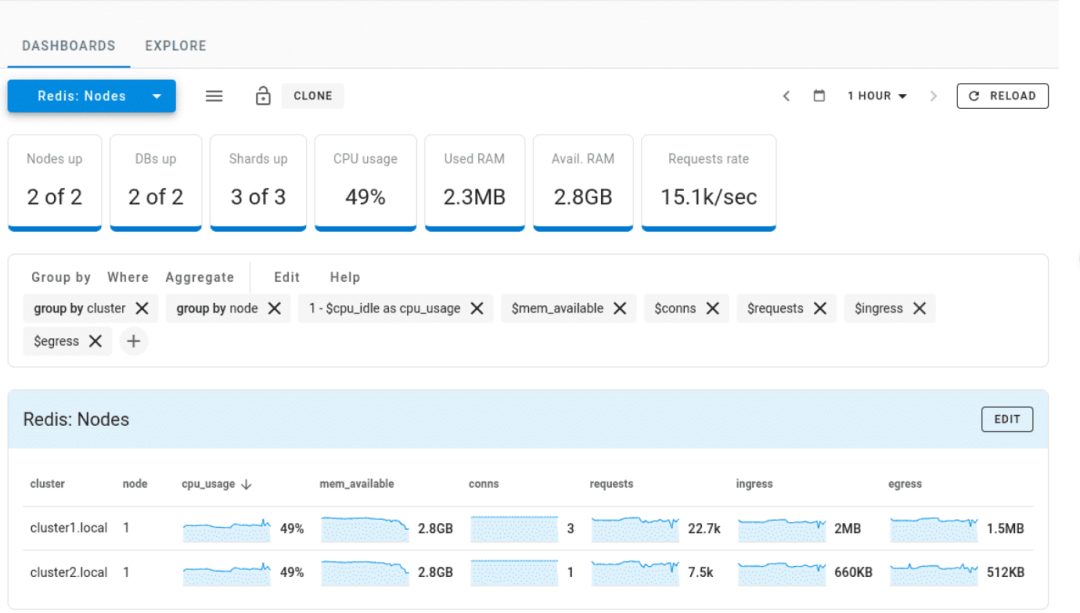Click the 7.5k requests value
The height and width of the screenshot is (613, 1080).
tap(700, 572)
